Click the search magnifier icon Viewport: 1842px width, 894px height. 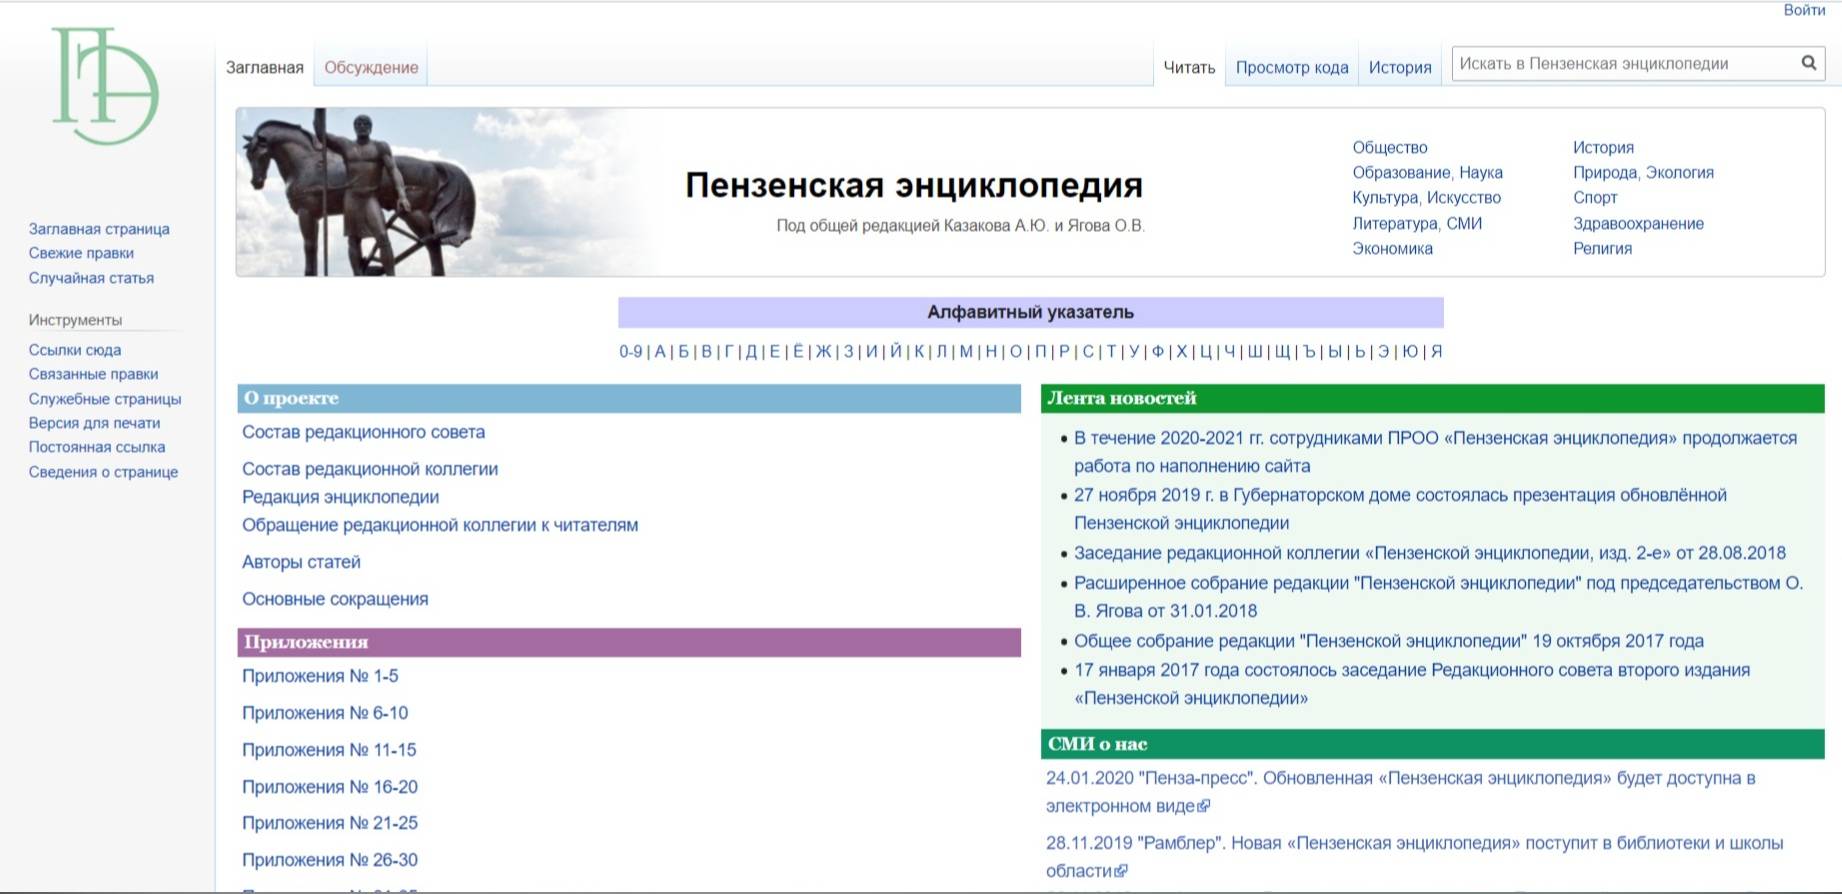point(1808,63)
